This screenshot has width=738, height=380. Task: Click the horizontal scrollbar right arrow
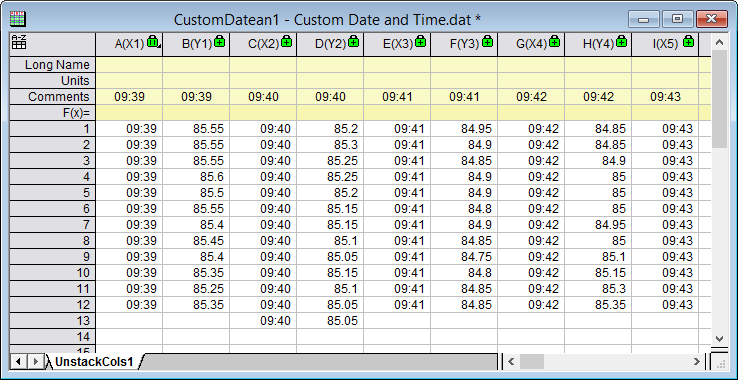(697, 362)
